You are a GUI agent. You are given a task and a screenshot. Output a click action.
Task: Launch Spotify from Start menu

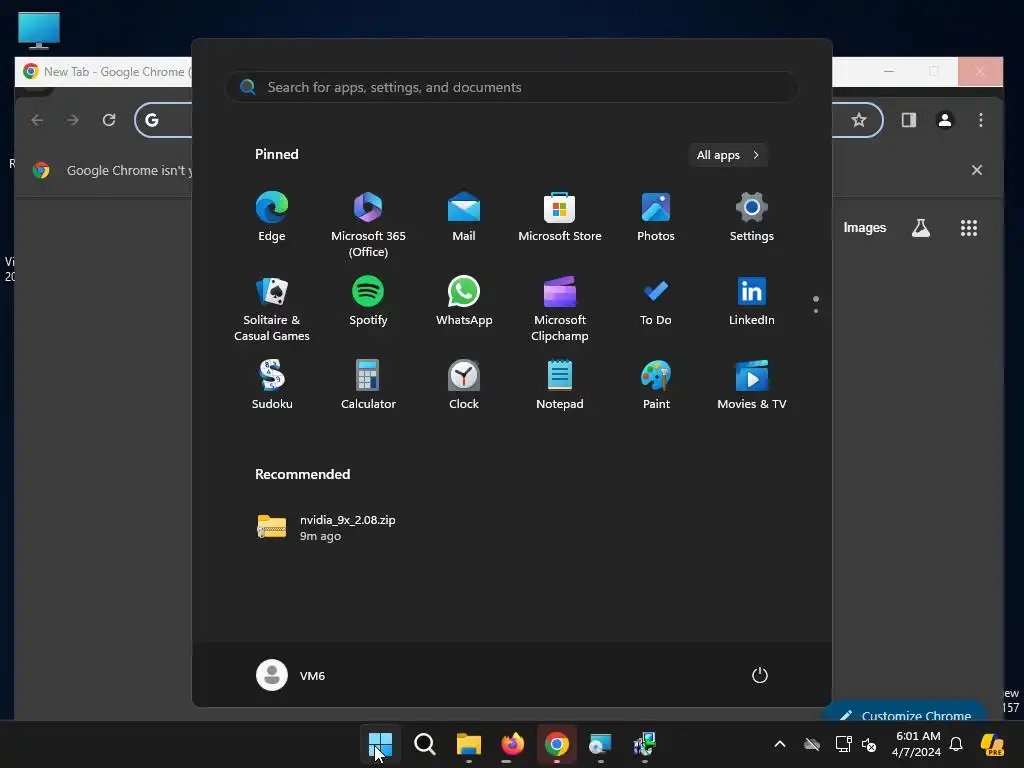tap(368, 301)
